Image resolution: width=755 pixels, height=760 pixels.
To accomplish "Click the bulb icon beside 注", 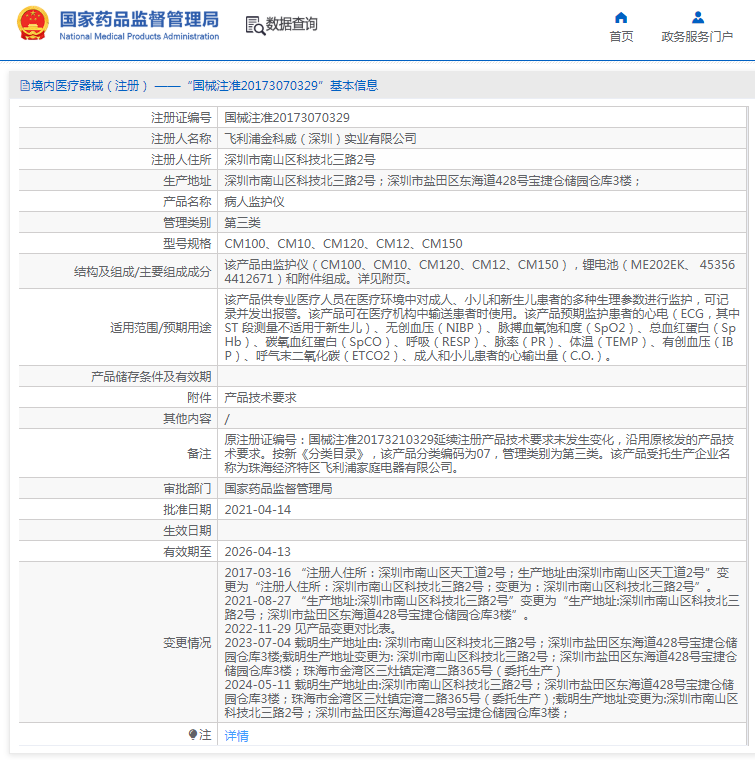I will [193, 735].
